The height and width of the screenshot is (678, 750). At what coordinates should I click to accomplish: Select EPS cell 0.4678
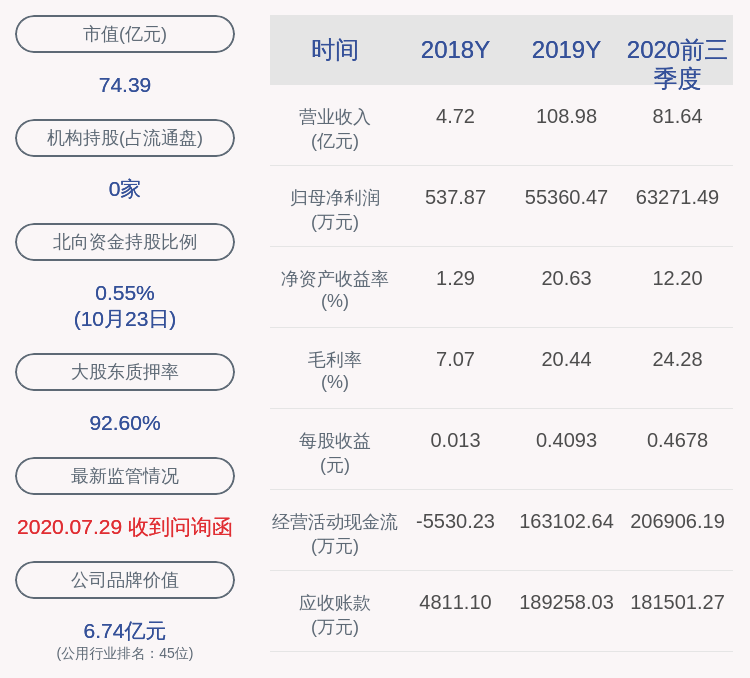coord(677,440)
